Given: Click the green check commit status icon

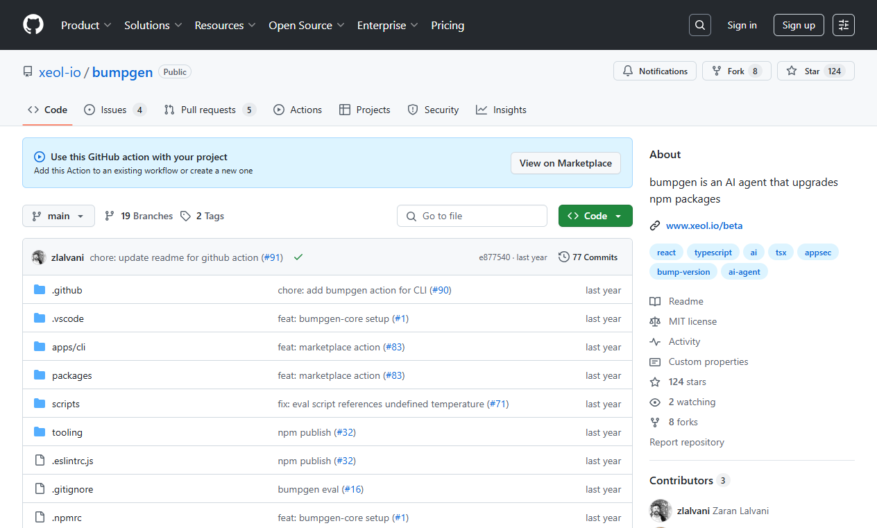Looking at the screenshot, I should [298, 257].
